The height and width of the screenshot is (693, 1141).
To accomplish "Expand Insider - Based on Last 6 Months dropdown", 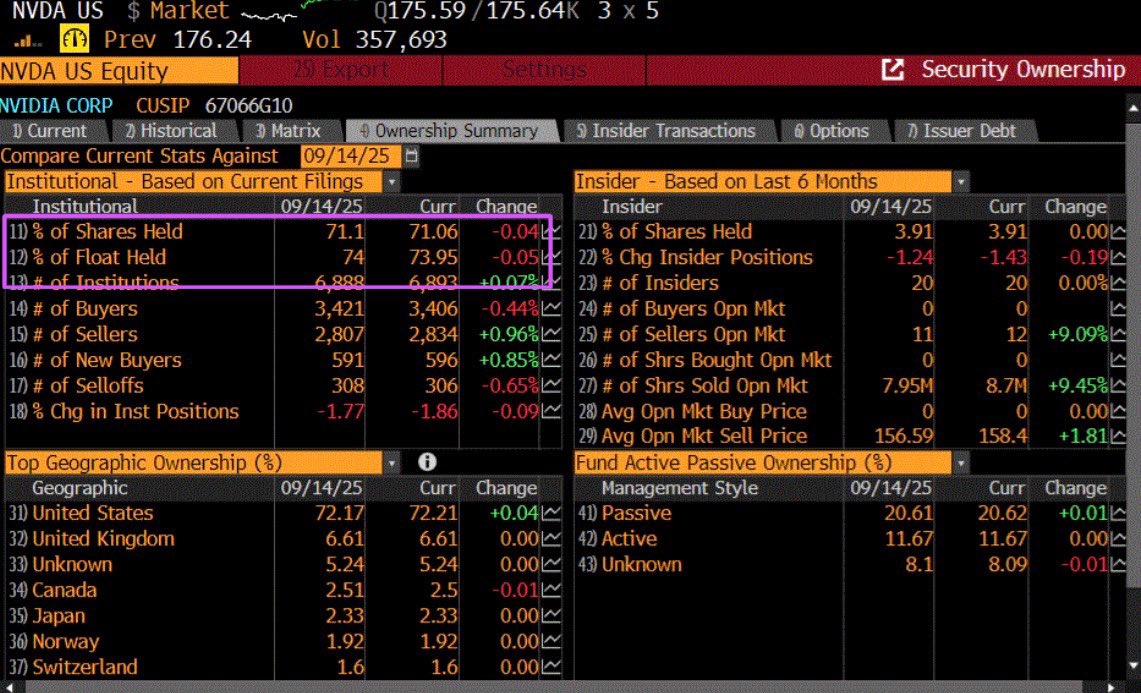I will (x=961, y=182).
